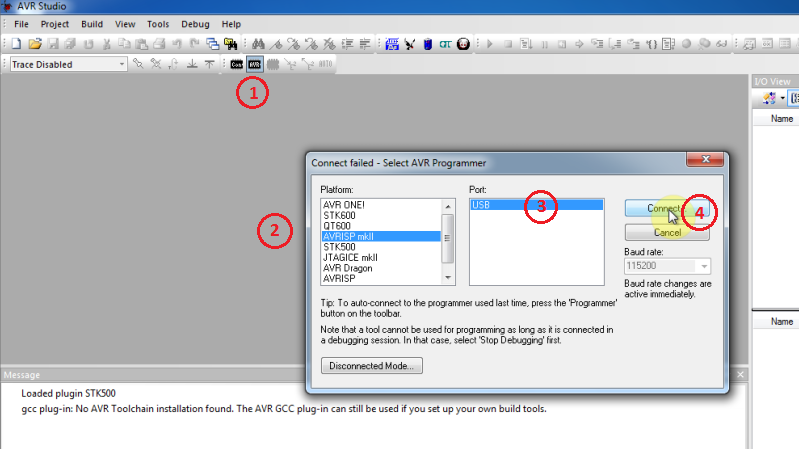Select JTAGICE mkII in Platform list
The image size is (799, 449).
[x=381, y=257]
